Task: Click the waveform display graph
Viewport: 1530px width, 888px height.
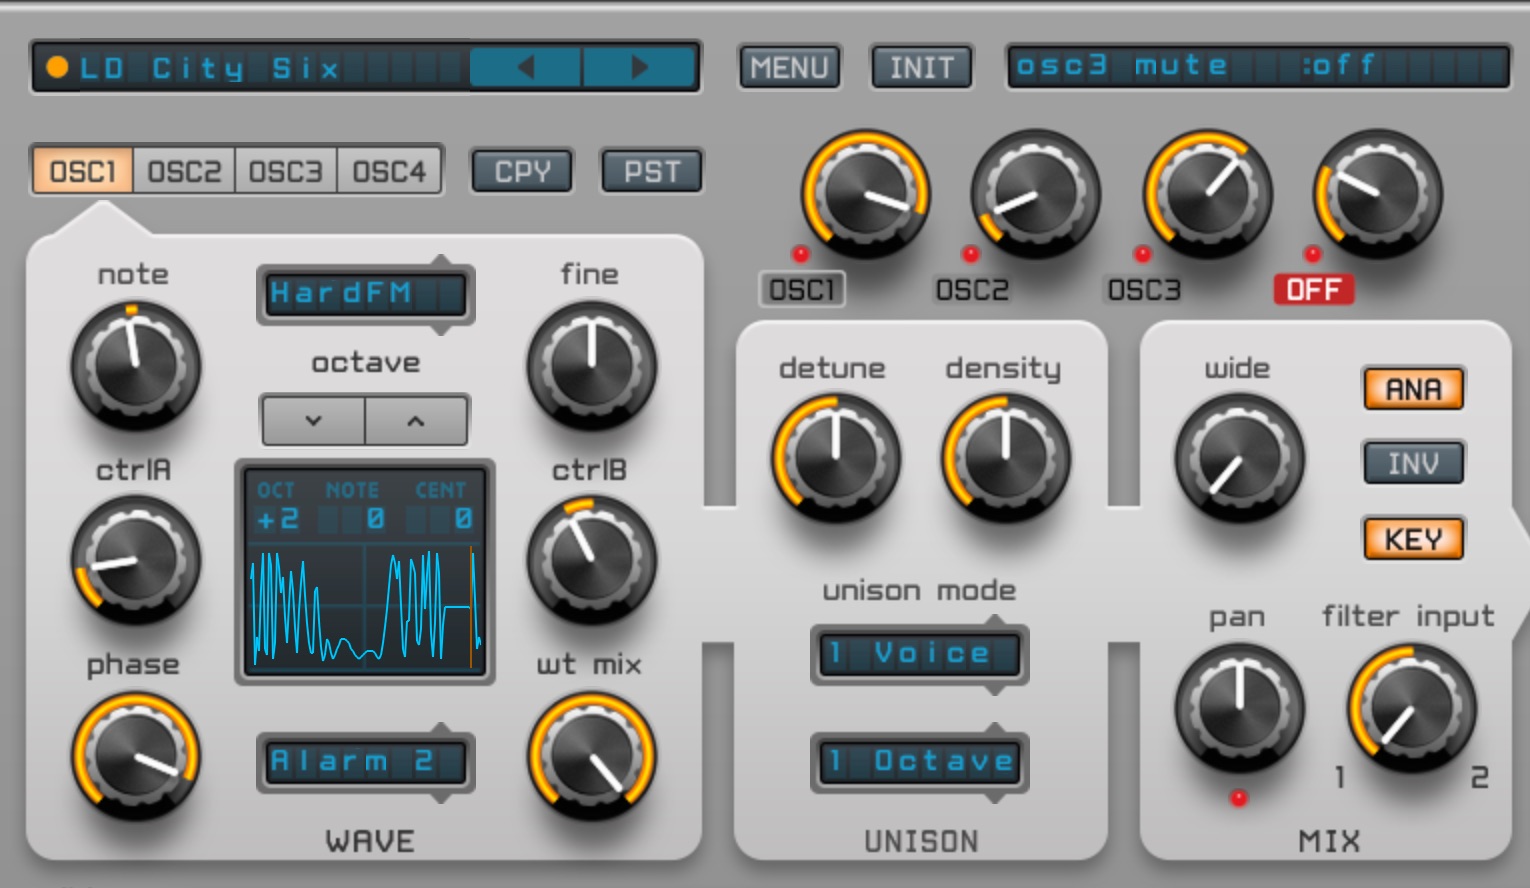Action: point(365,608)
